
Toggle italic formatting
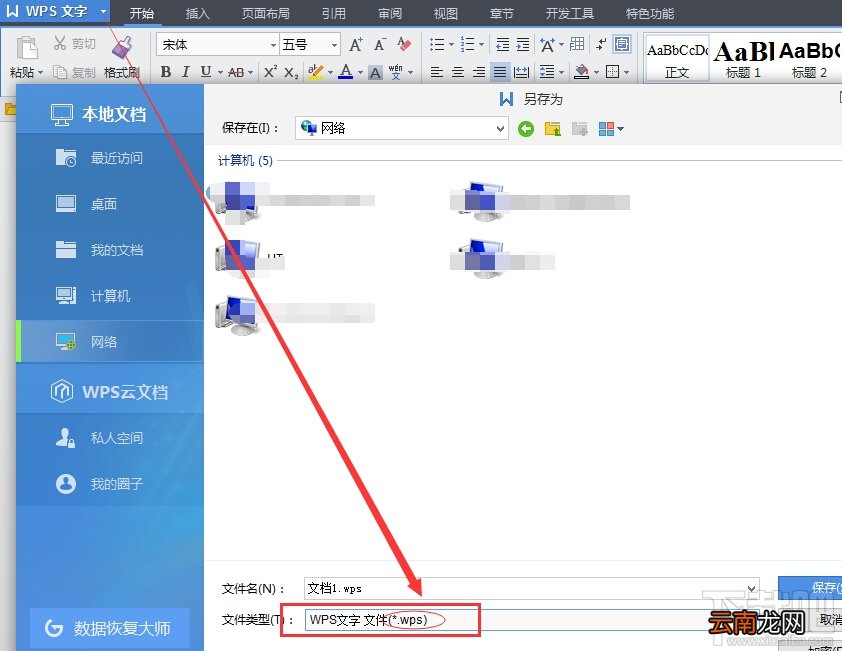[185, 71]
